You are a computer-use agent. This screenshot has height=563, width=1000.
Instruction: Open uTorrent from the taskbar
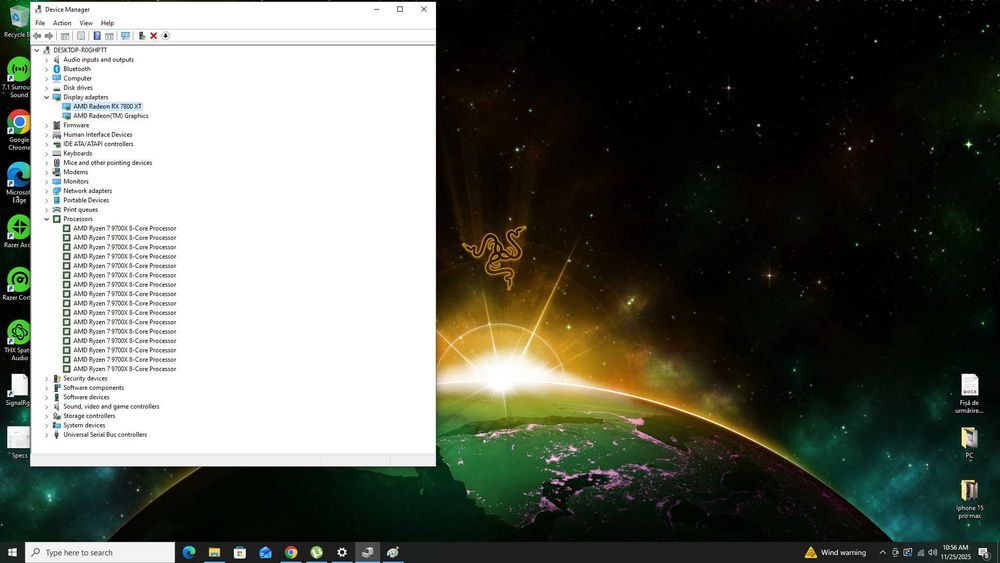point(316,552)
